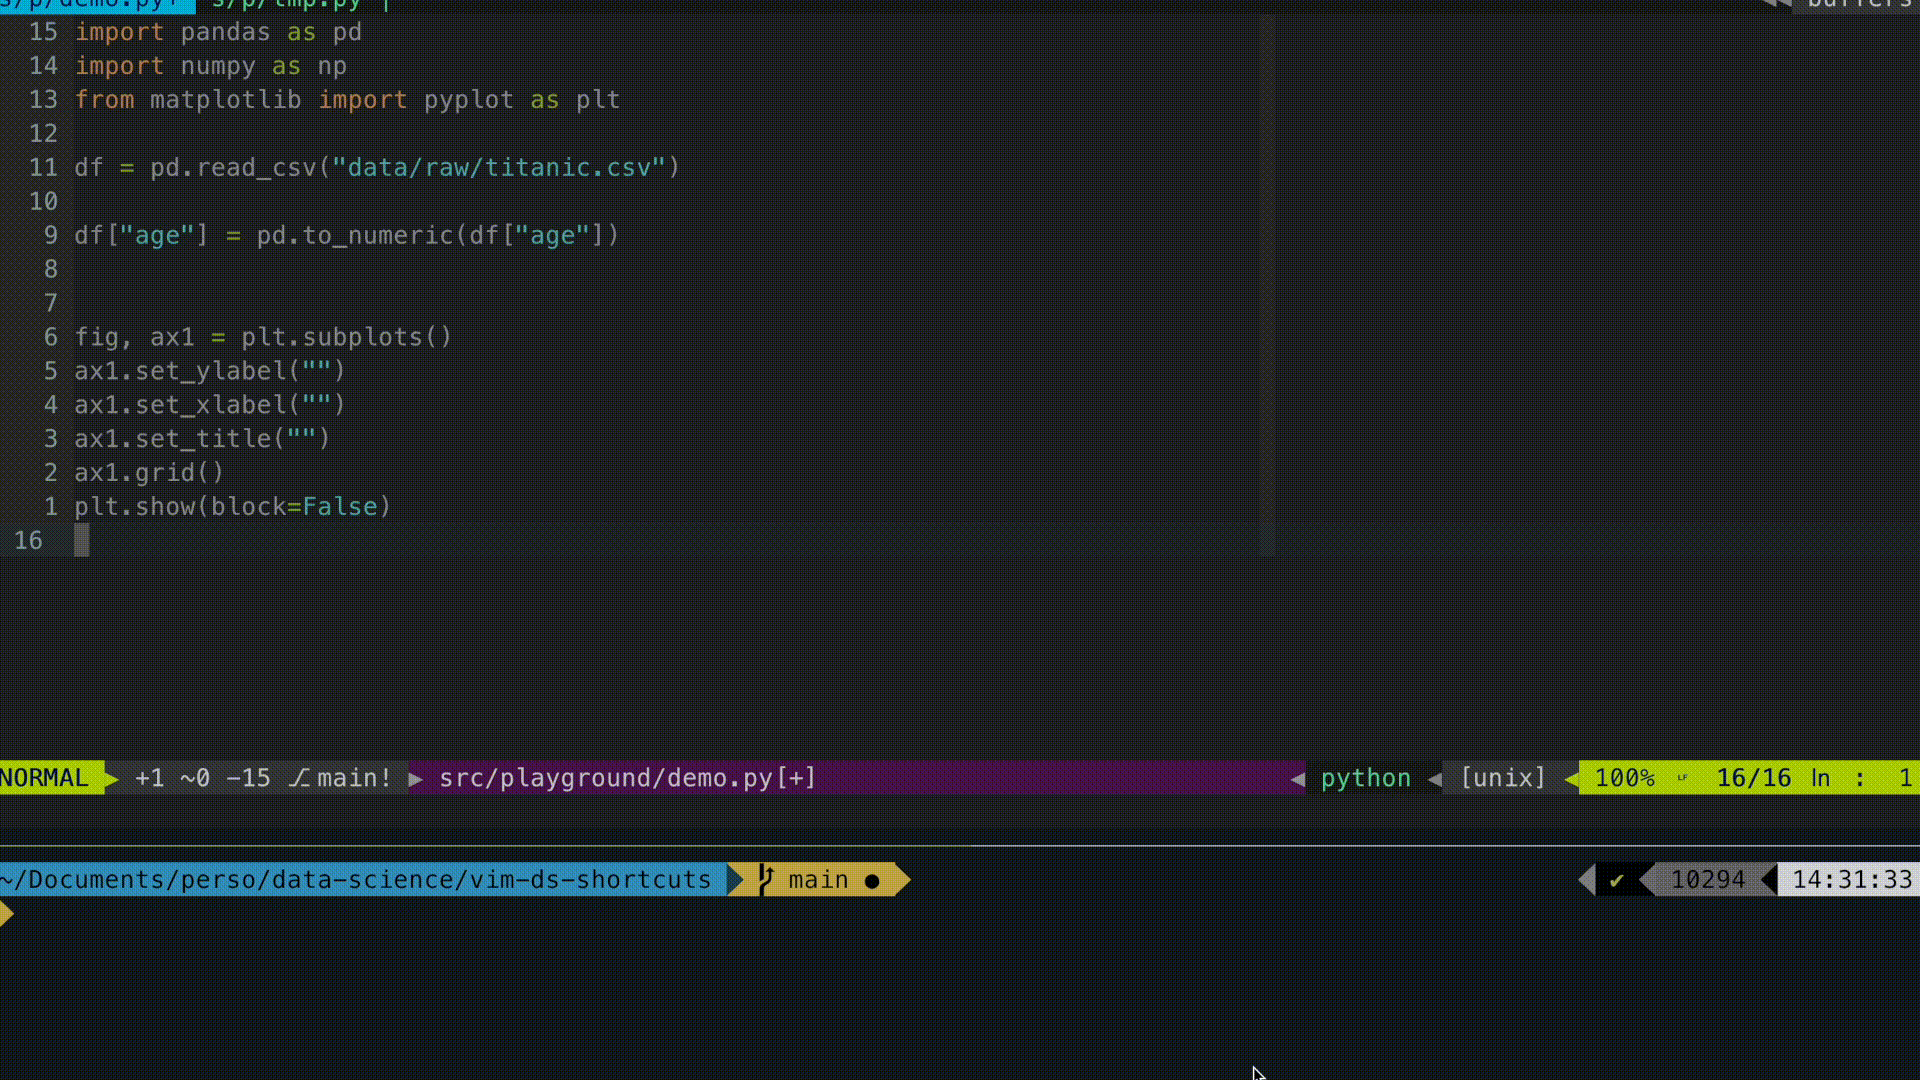Click the LF line-ending indicator
This screenshot has height=1080, width=1920.
coord(1682,778)
